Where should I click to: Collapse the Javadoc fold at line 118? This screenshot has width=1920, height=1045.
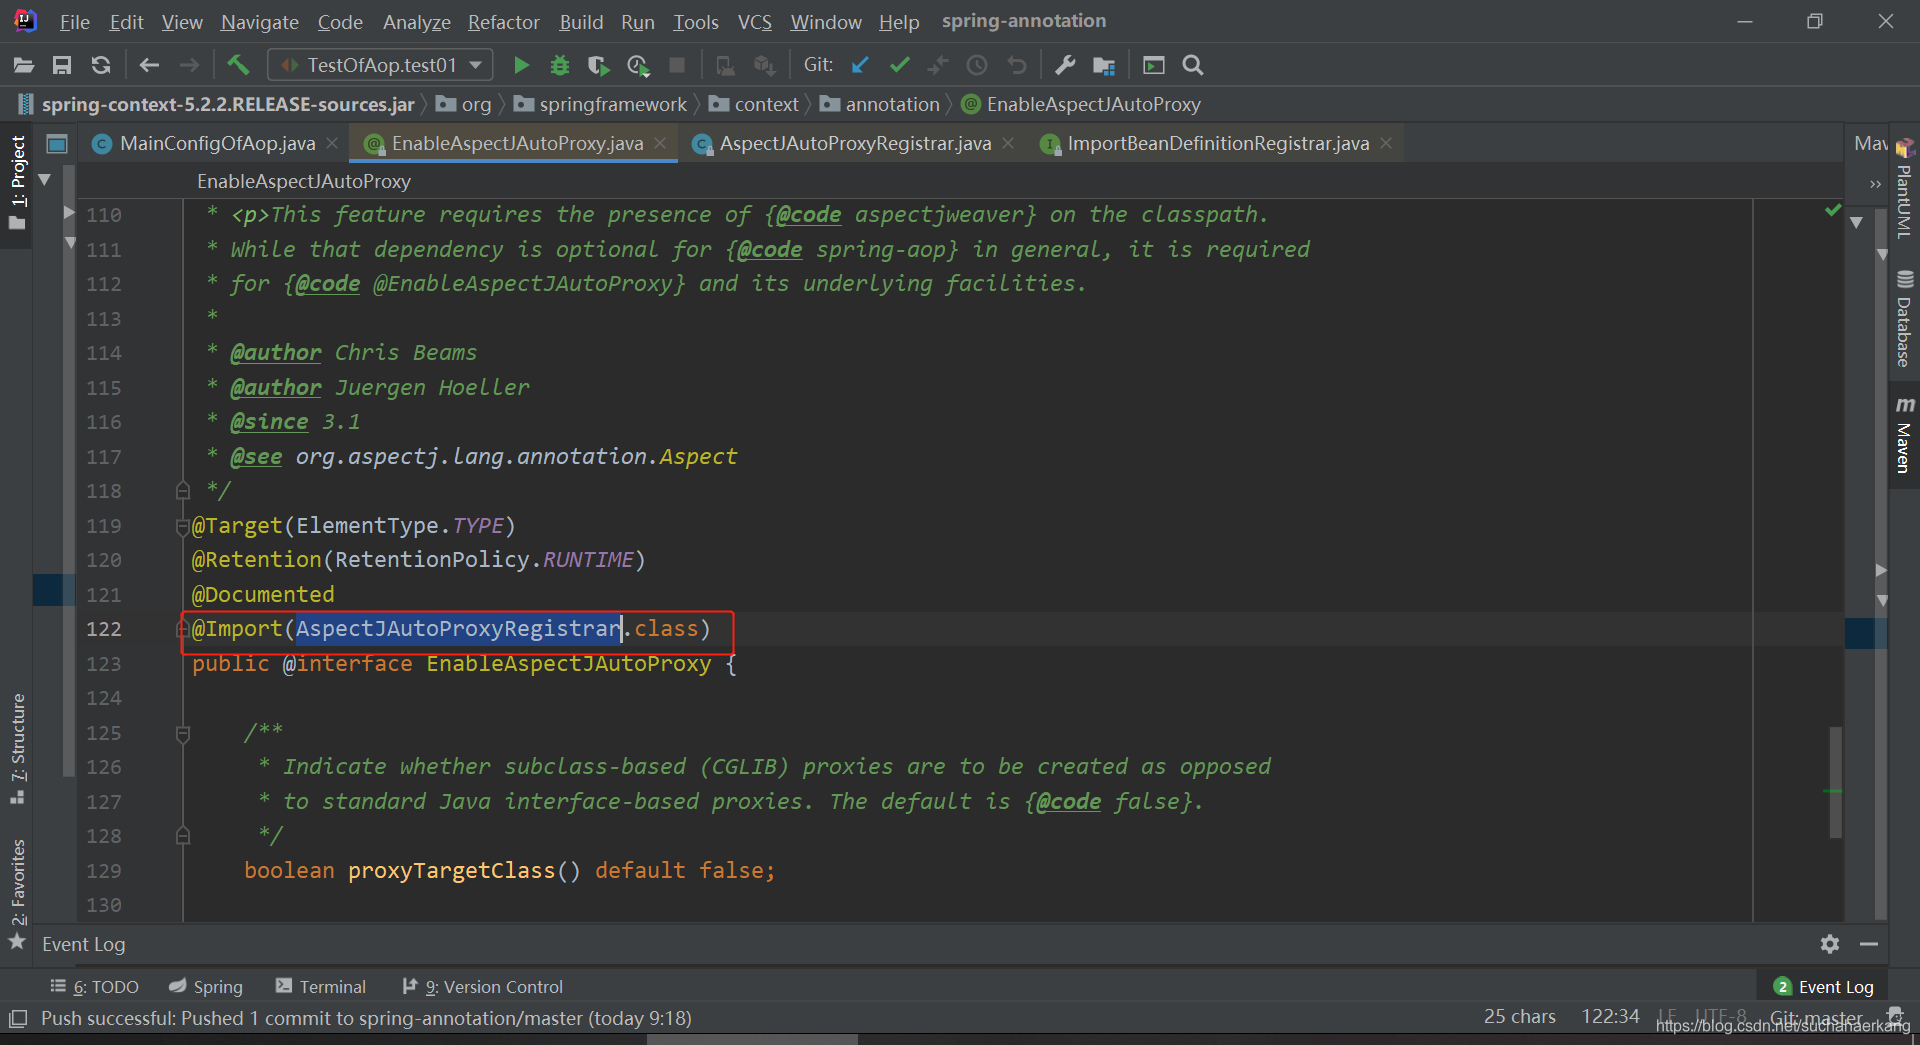(x=183, y=491)
